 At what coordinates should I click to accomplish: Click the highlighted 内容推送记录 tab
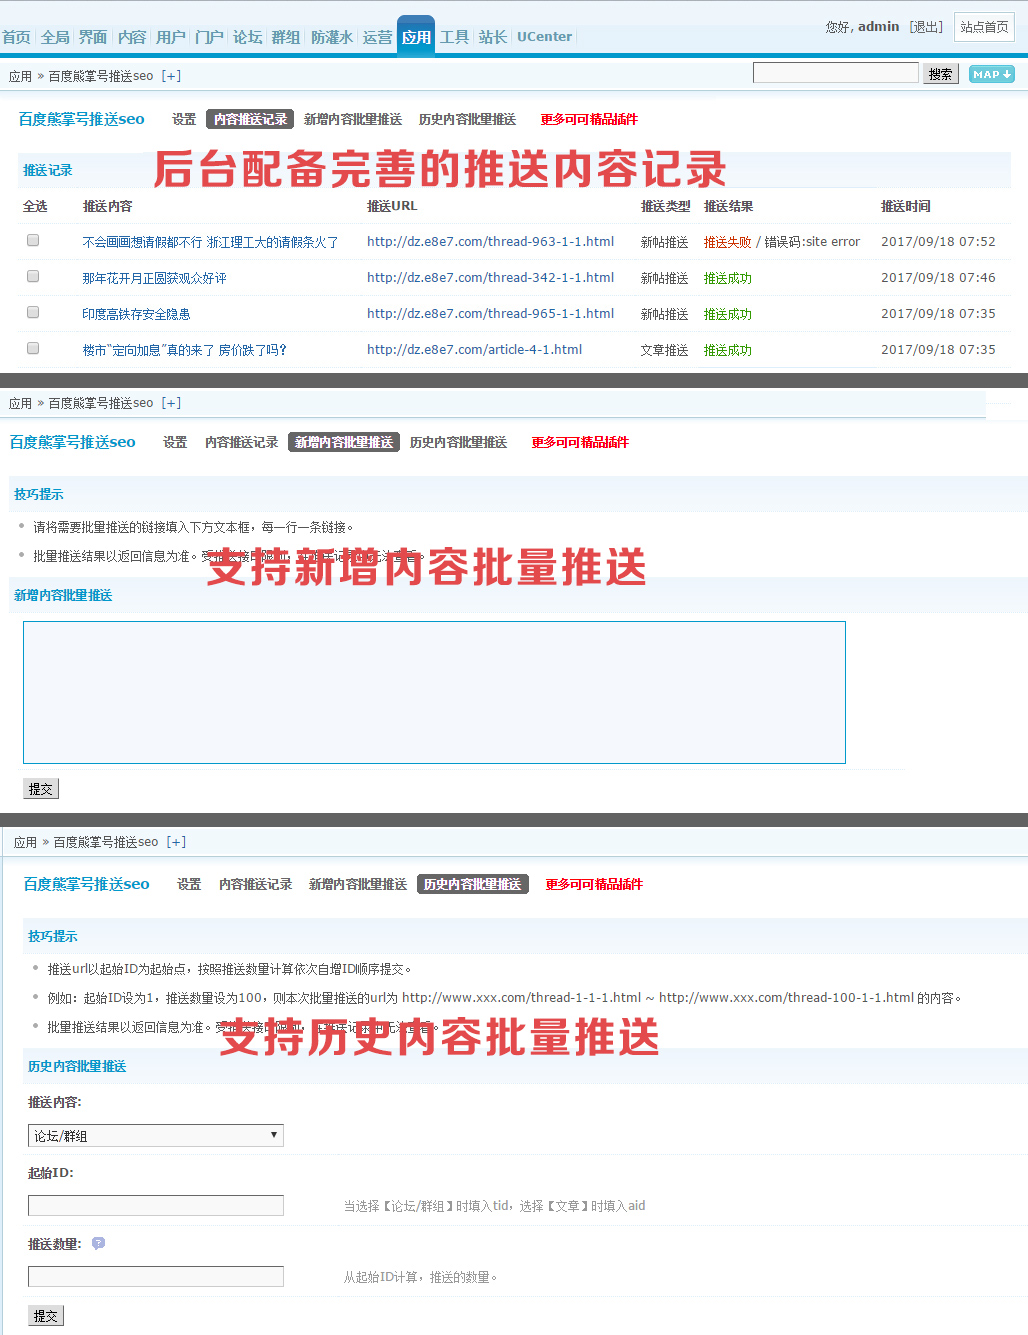(250, 119)
